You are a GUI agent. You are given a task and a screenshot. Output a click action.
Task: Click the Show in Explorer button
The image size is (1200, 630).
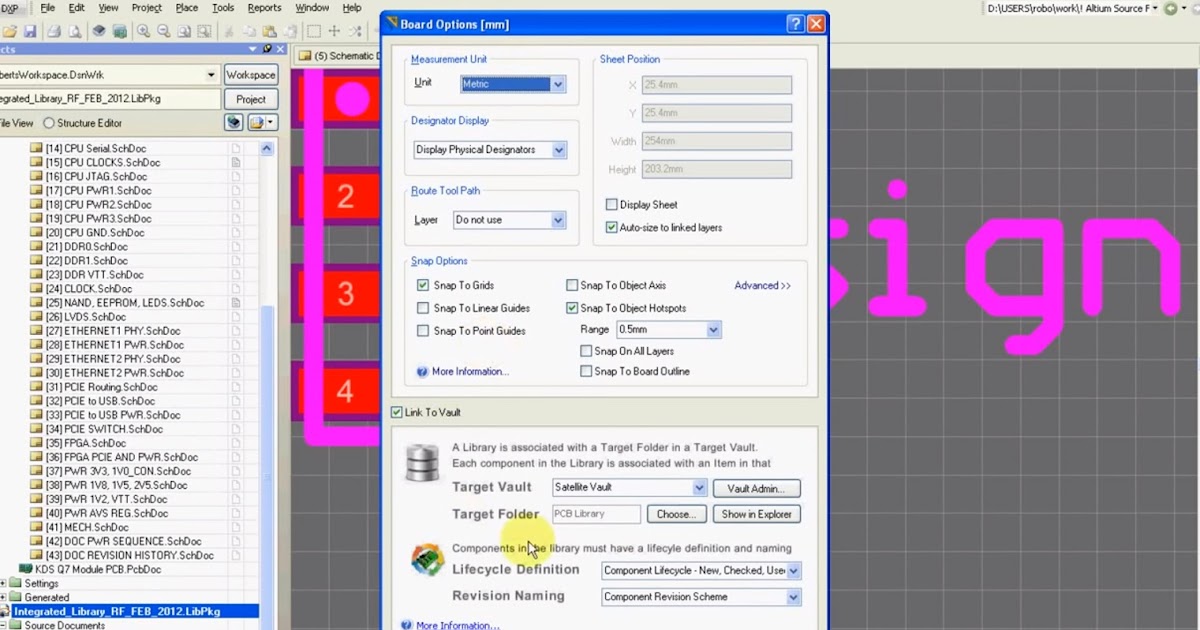pyautogui.click(x=756, y=514)
